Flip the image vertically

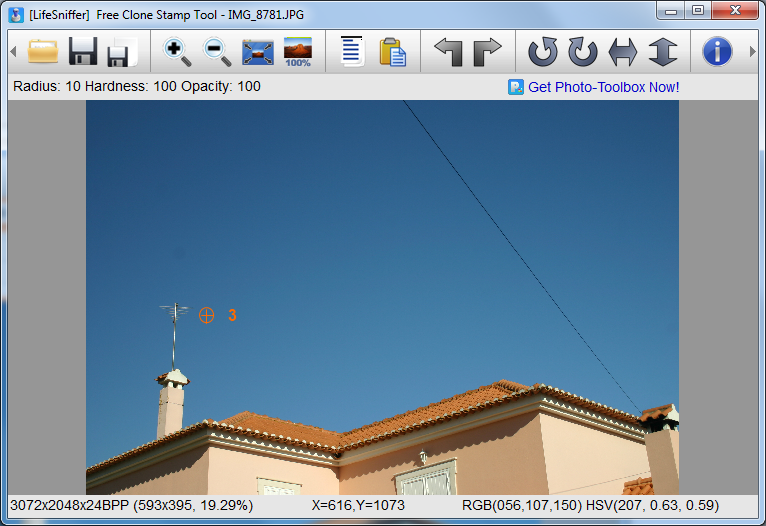coord(663,51)
